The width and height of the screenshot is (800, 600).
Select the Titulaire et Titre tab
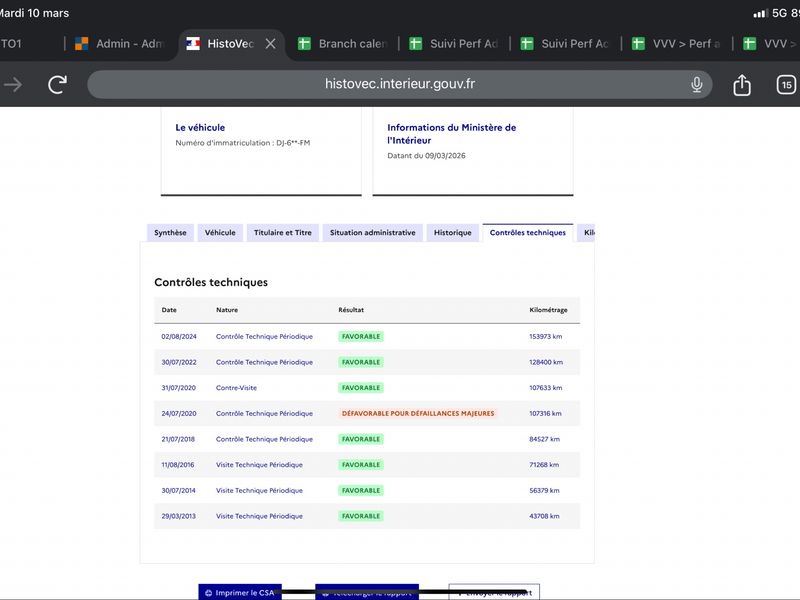pyautogui.click(x=283, y=233)
